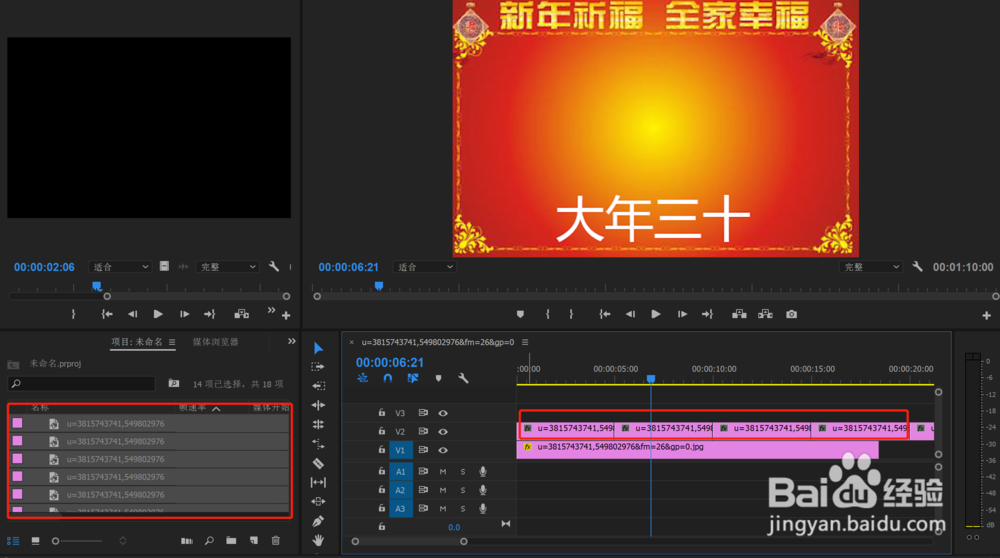Open Project panel menu icon
Image resolution: width=1000 pixels, height=558 pixels.
click(x=172, y=342)
